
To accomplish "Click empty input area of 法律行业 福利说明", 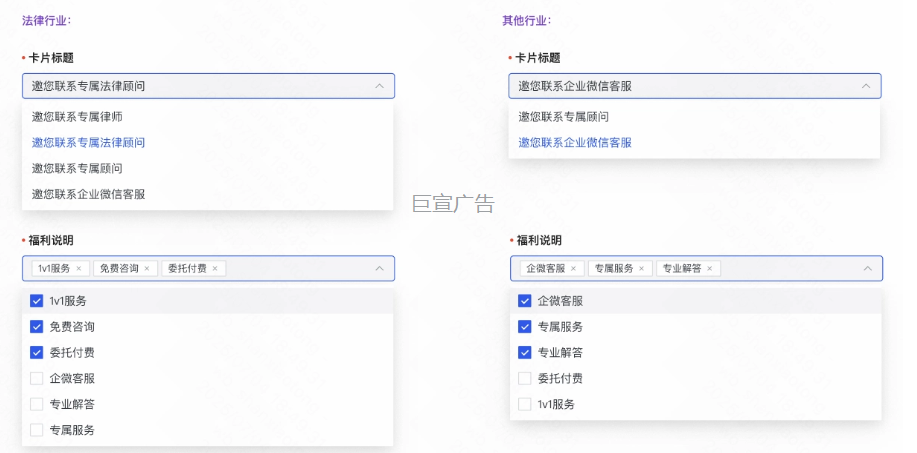I will (x=298, y=268).
